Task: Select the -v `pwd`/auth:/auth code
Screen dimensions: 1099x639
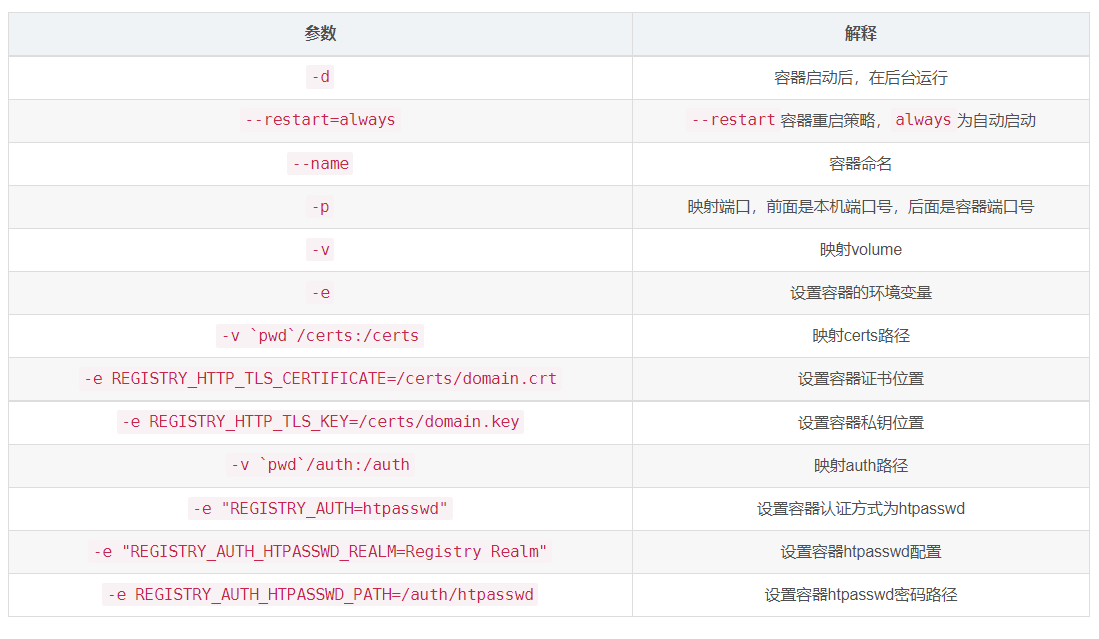Action: 320,465
